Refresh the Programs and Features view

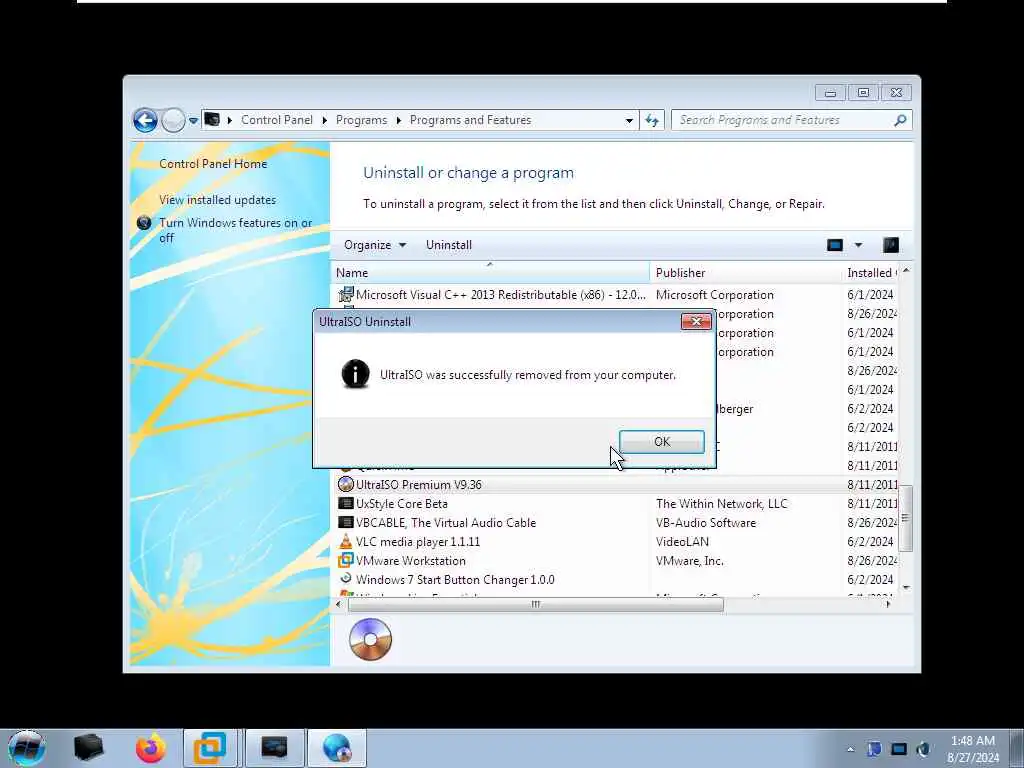pos(652,120)
